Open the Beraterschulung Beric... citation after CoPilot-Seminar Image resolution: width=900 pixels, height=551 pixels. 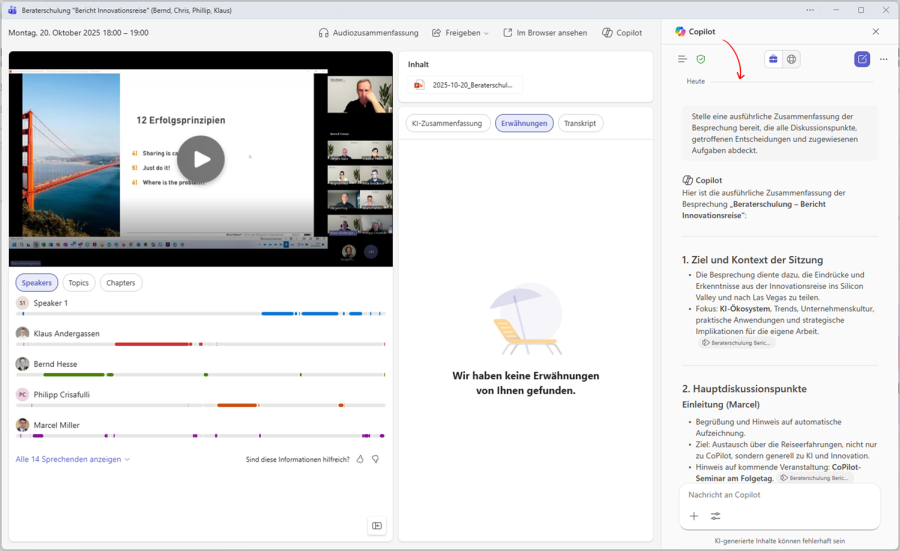pos(815,478)
